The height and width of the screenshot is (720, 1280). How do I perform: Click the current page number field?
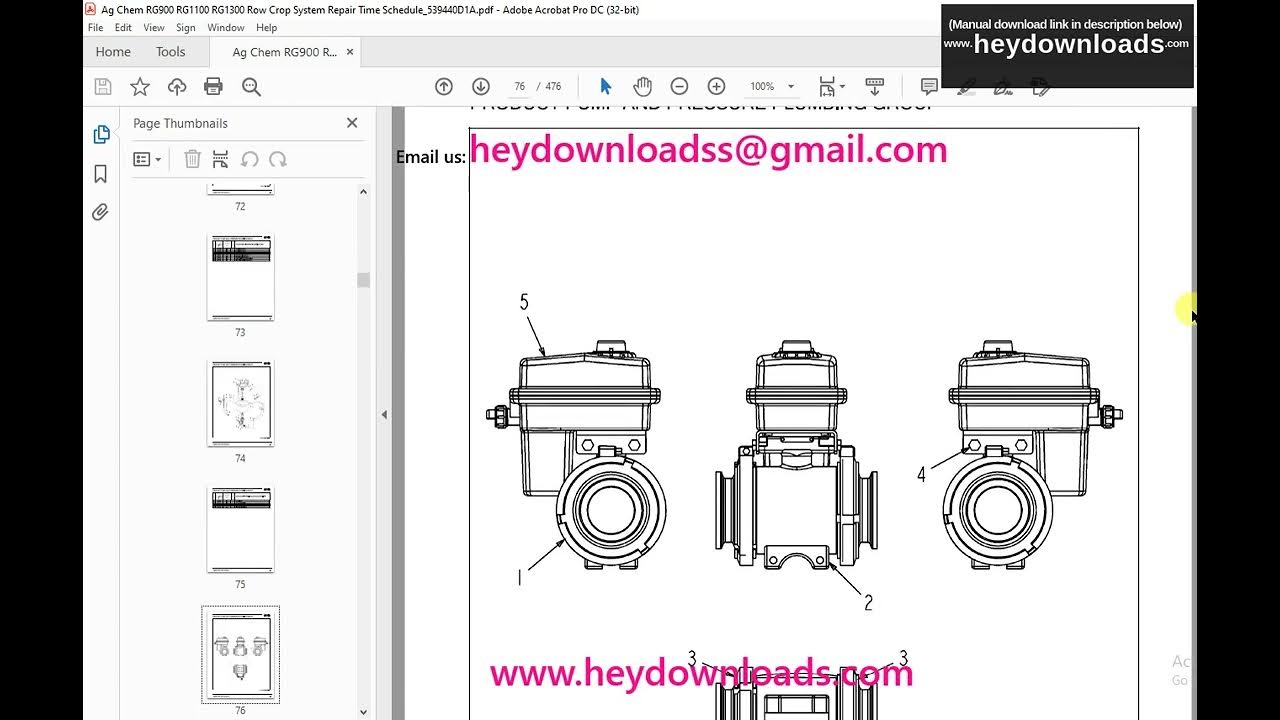520,87
